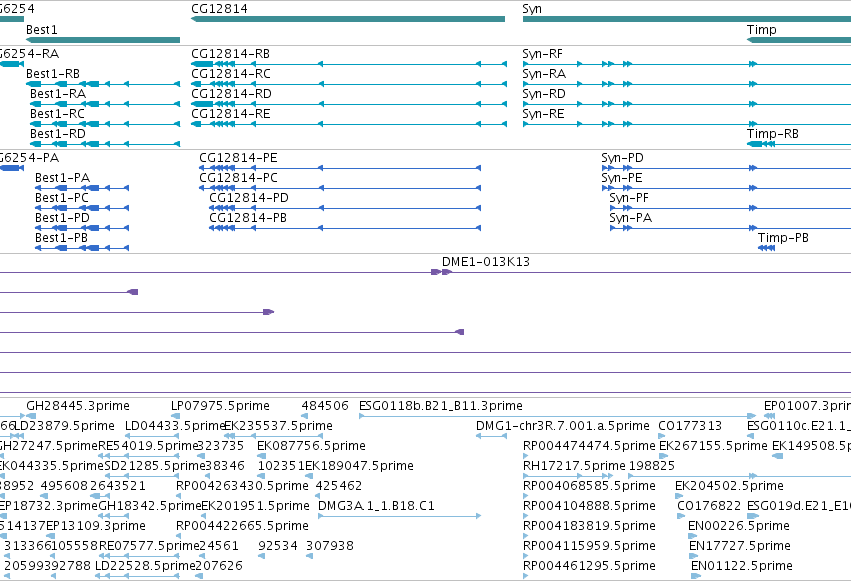The height and width of the screenshot is (581, 851).
Task: Select the EK189047.5prime label
Action: [359, 466]
